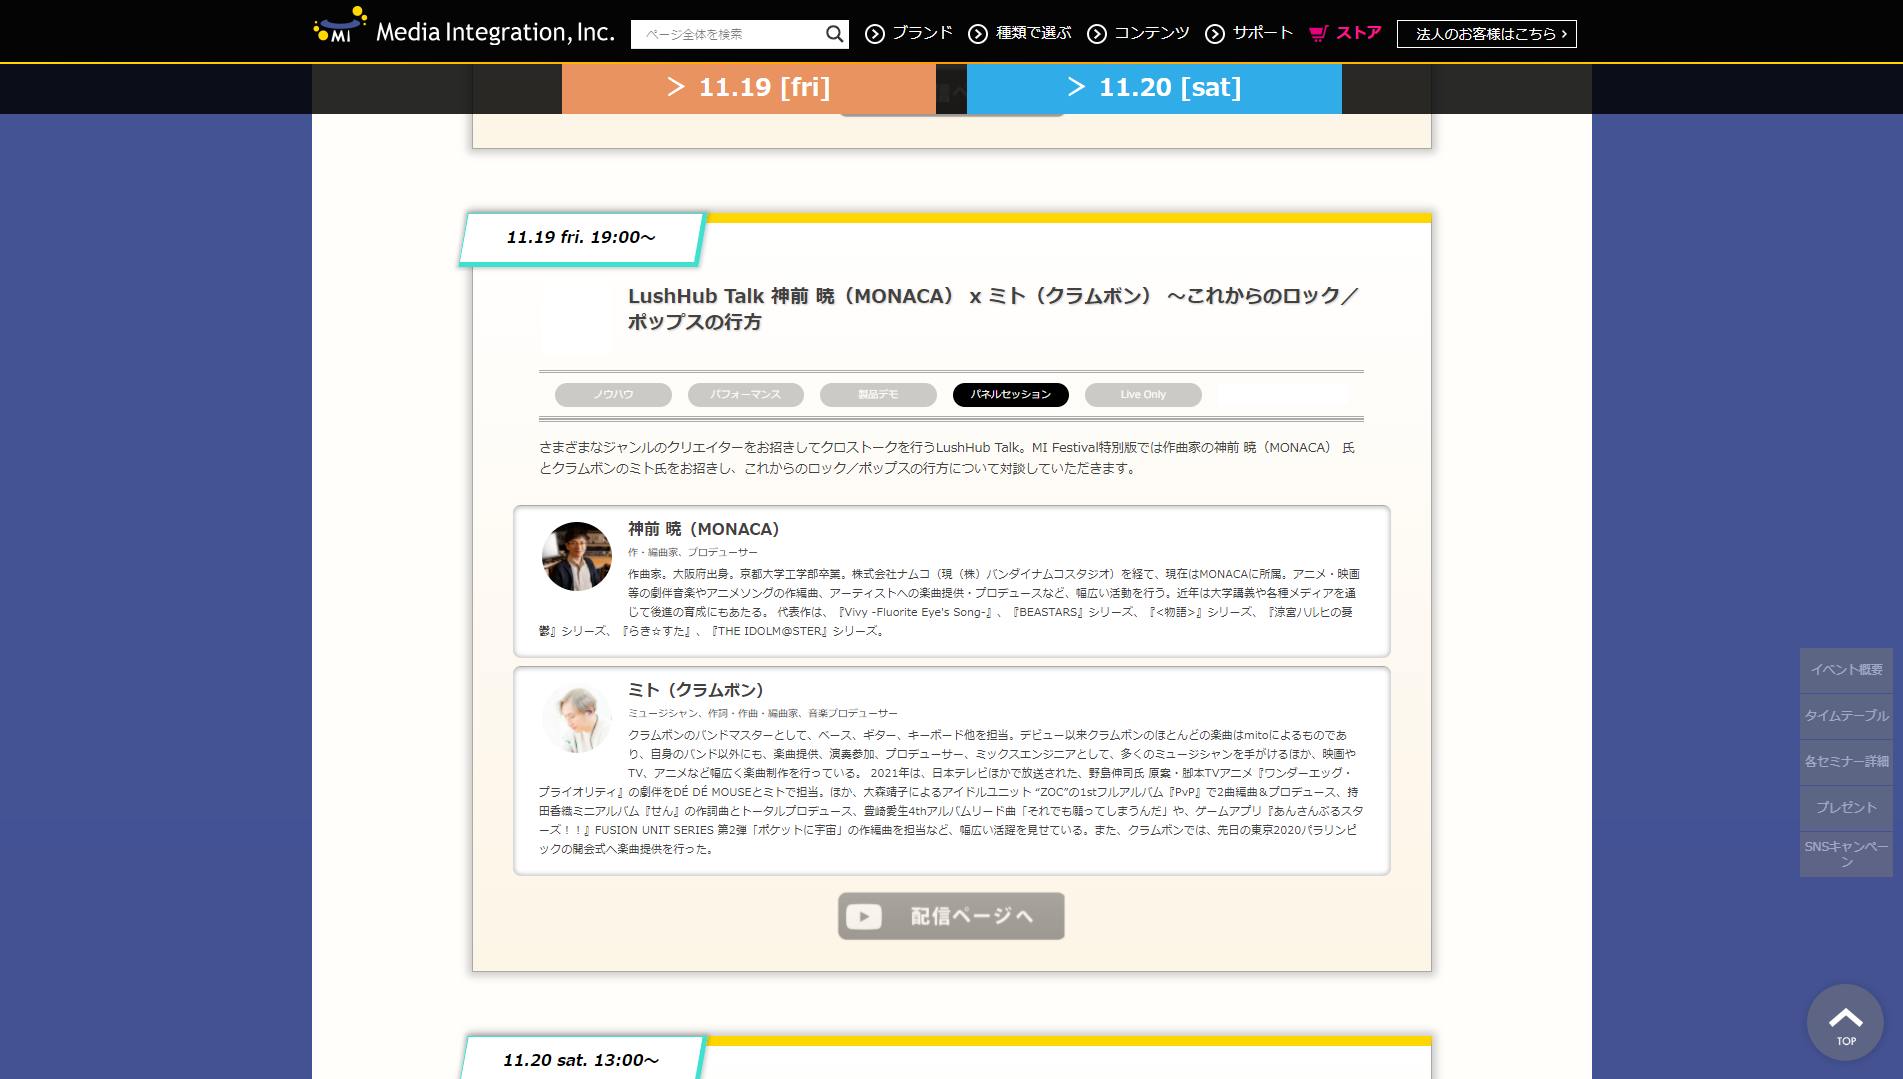Viewport: 1903px width, 1079px height.
Task: Open the サポート menu
Action: tap(1250, 33)
